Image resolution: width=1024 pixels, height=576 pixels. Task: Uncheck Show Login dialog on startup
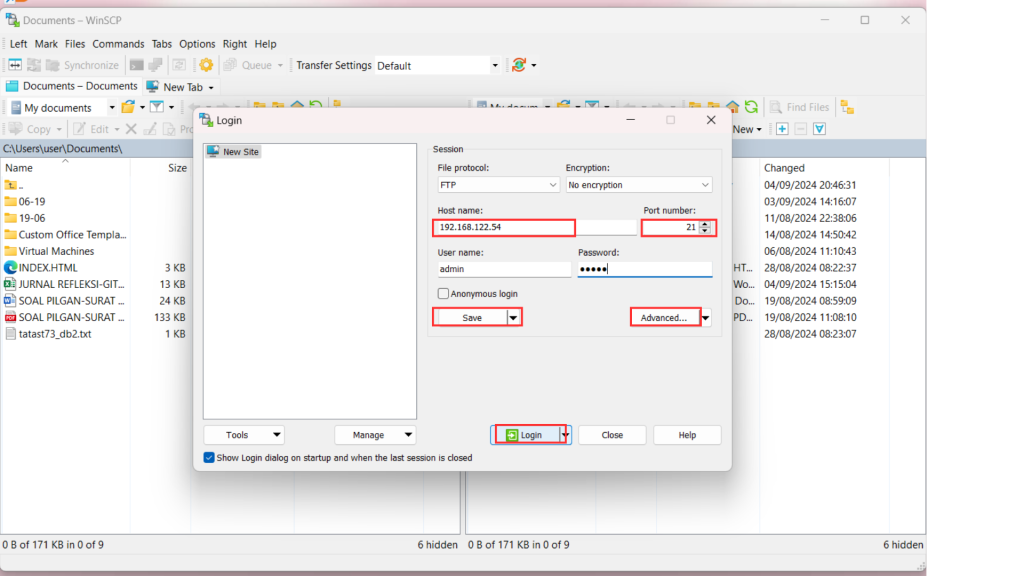click(209, 458)
